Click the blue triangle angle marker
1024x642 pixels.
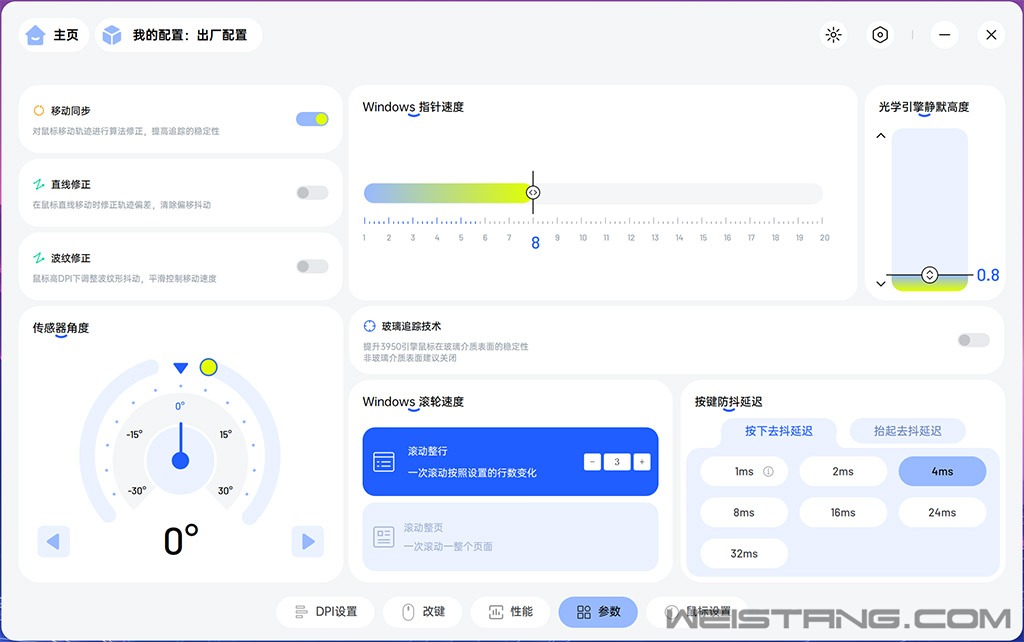point(181,368)
